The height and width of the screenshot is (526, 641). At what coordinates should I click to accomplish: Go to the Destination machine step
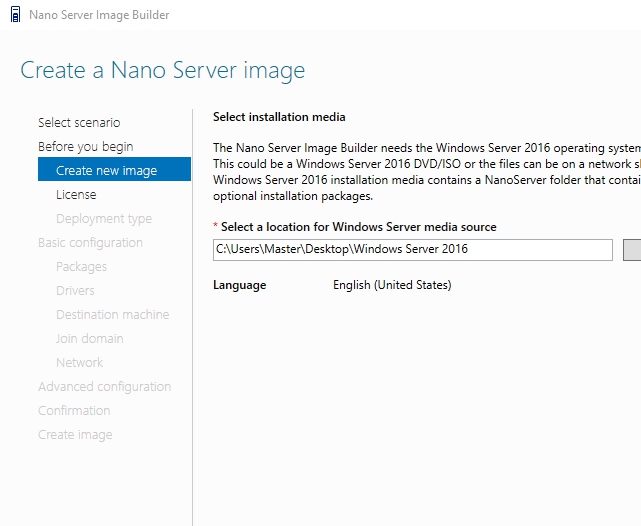click(112, 315)
